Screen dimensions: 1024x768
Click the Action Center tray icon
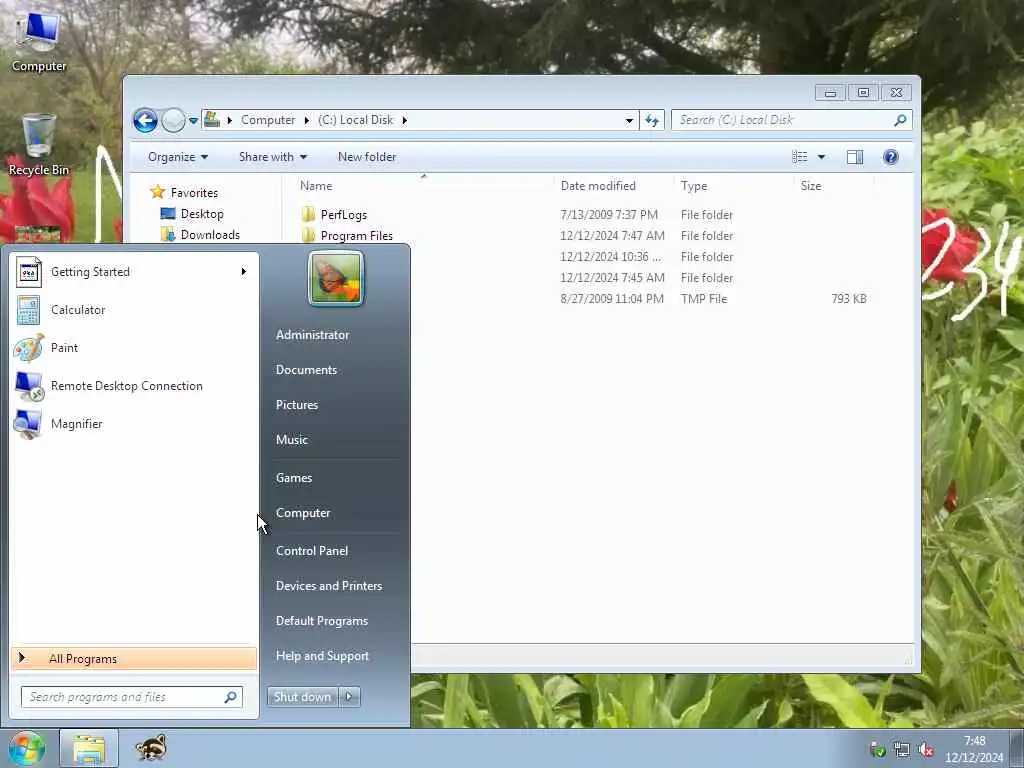tap(878, 750)
